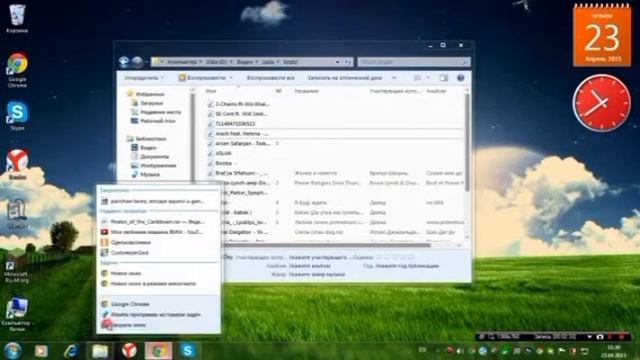Viewport: 640px width, 360px height.
Task: Open the Computer desktop shortcut
Action: click(16, 314)
